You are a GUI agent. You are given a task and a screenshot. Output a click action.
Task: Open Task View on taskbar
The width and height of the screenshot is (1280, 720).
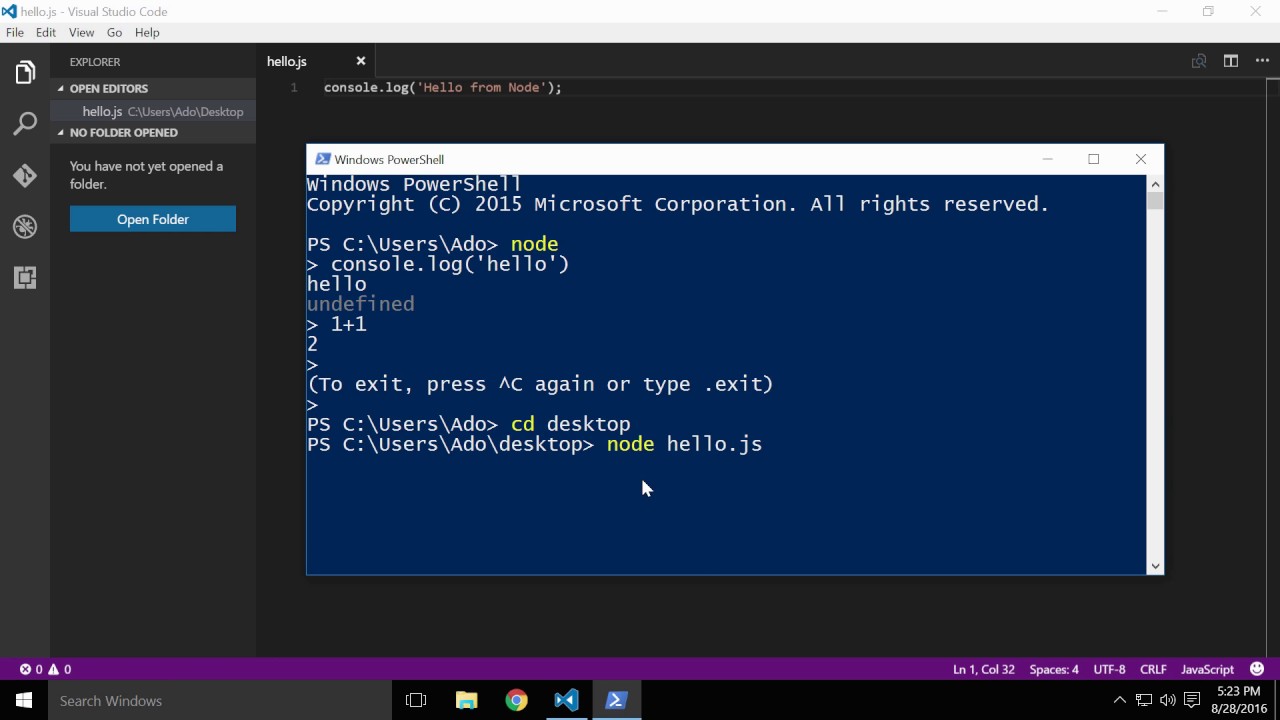(416, 700)
